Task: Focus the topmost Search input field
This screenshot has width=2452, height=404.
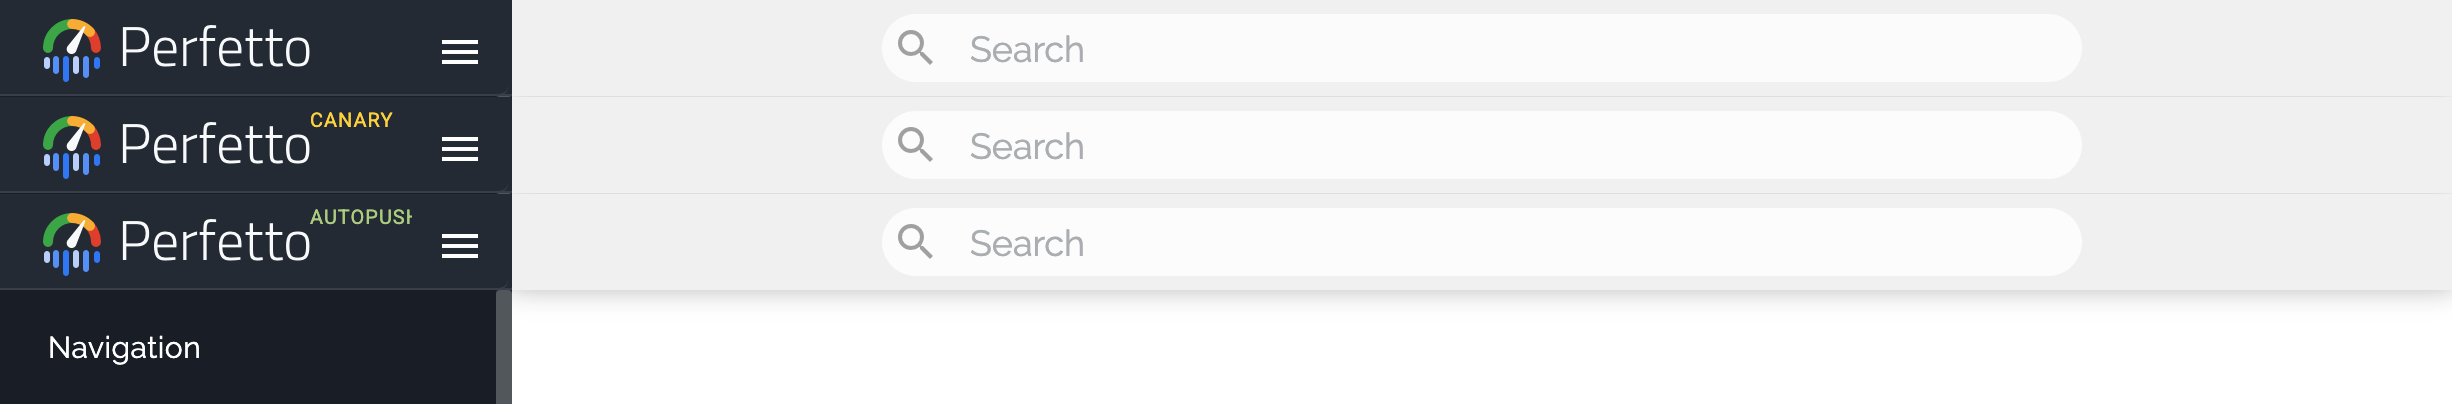Action: 1500,49
